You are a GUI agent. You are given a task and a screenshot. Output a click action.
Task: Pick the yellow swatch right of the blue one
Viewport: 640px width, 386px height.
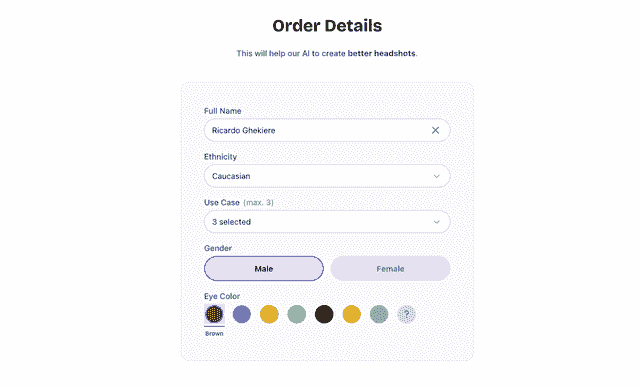(x=269, y=315)
